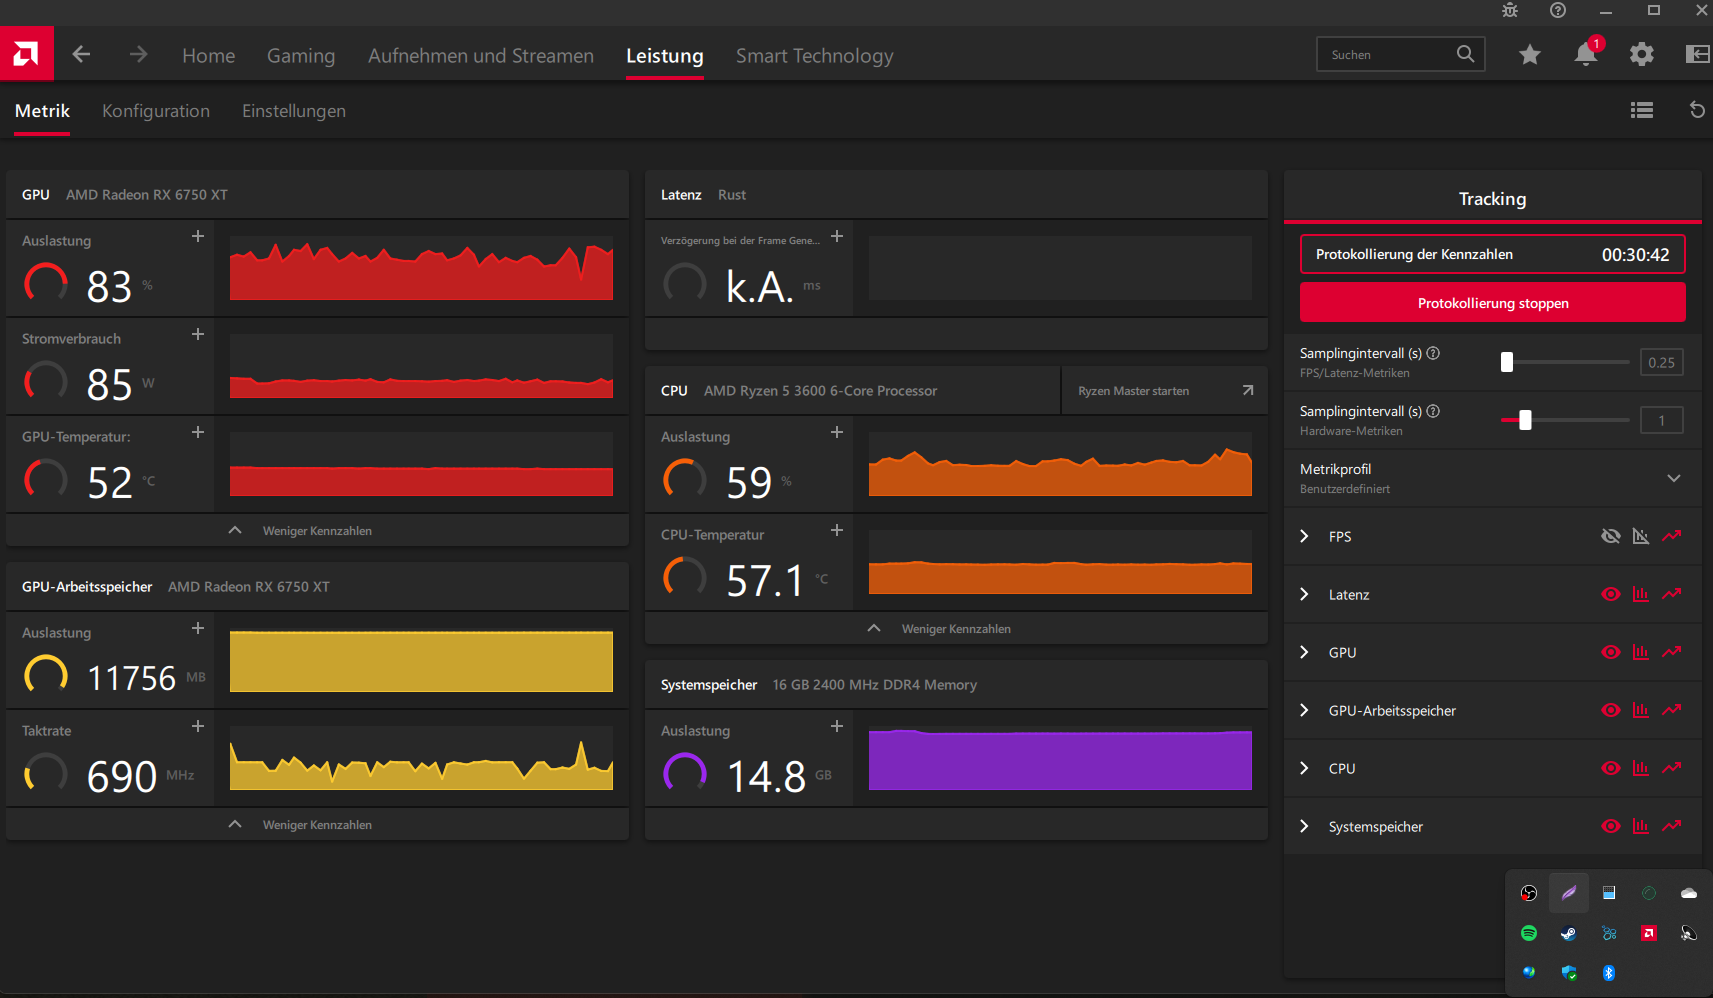This screenshot has height=998, width=1713.
Task: Collapse CPU panel via Weniger Kennzahlen
Action: 956,628
